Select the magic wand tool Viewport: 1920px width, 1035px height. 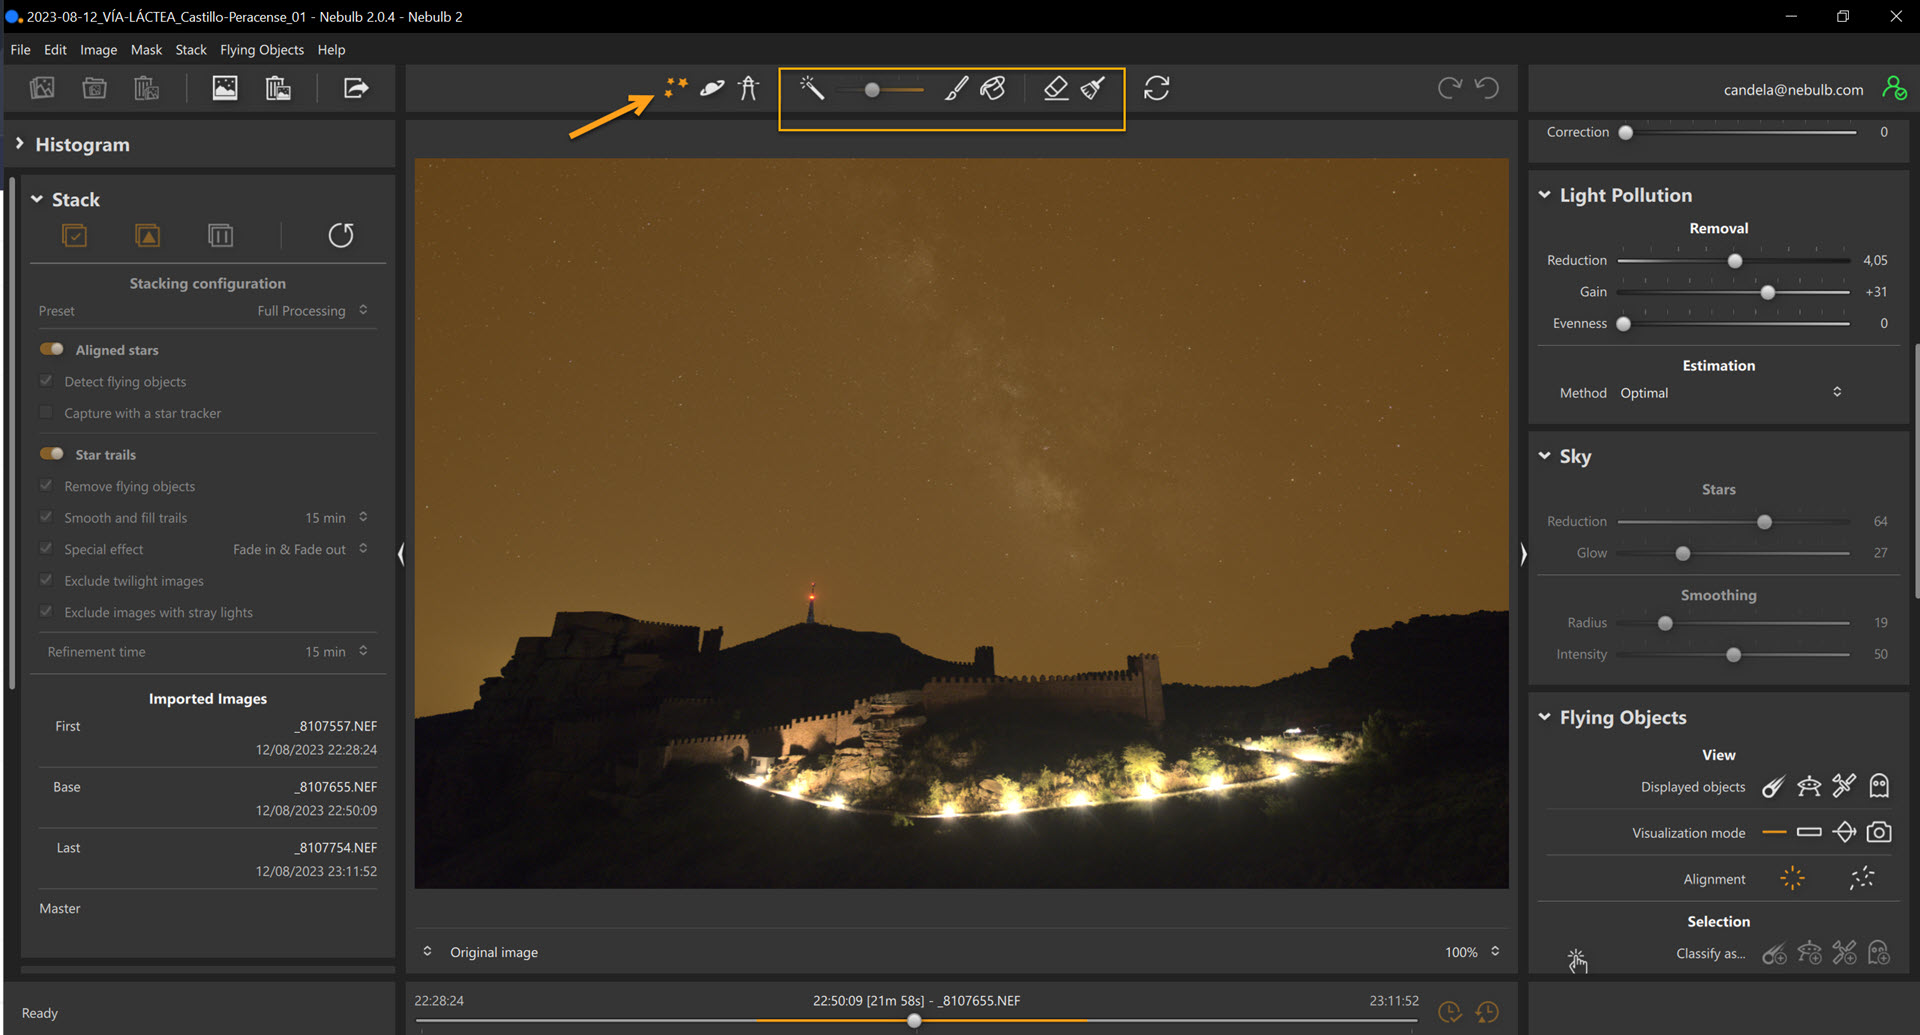811,89
